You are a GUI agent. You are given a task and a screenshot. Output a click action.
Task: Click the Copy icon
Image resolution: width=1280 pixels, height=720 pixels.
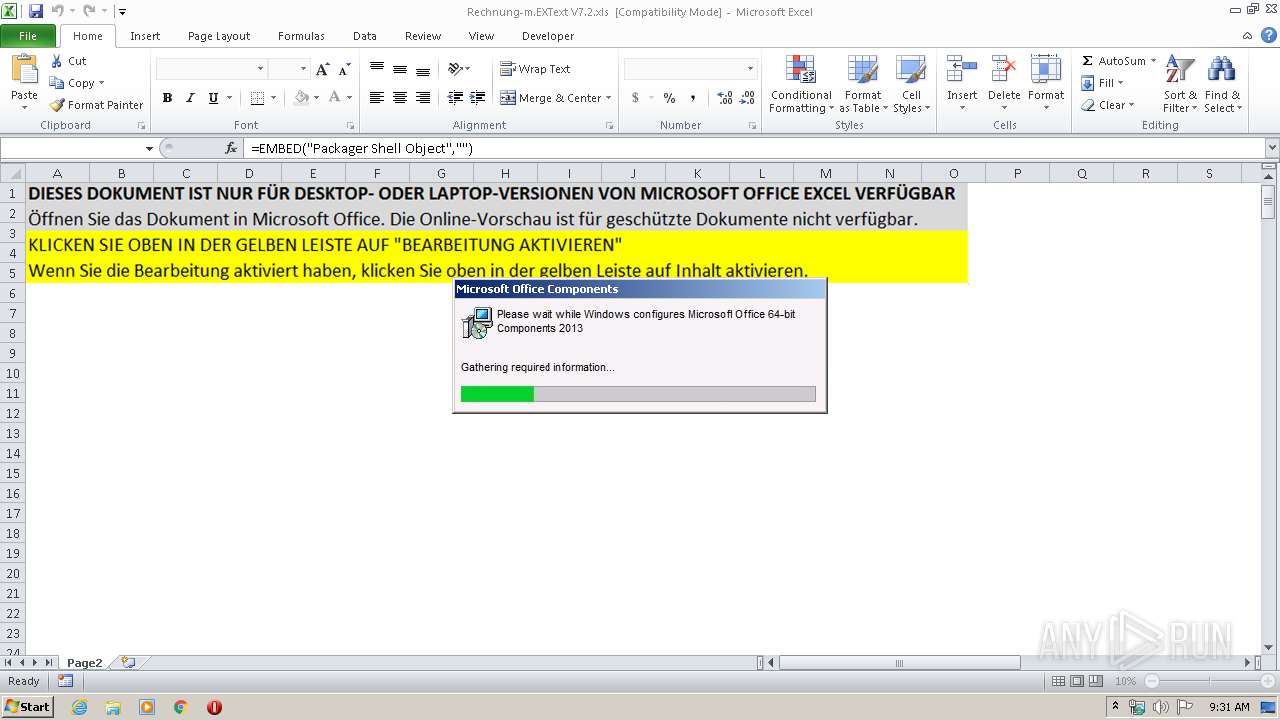pyautogui.click(x=57, y=83)
